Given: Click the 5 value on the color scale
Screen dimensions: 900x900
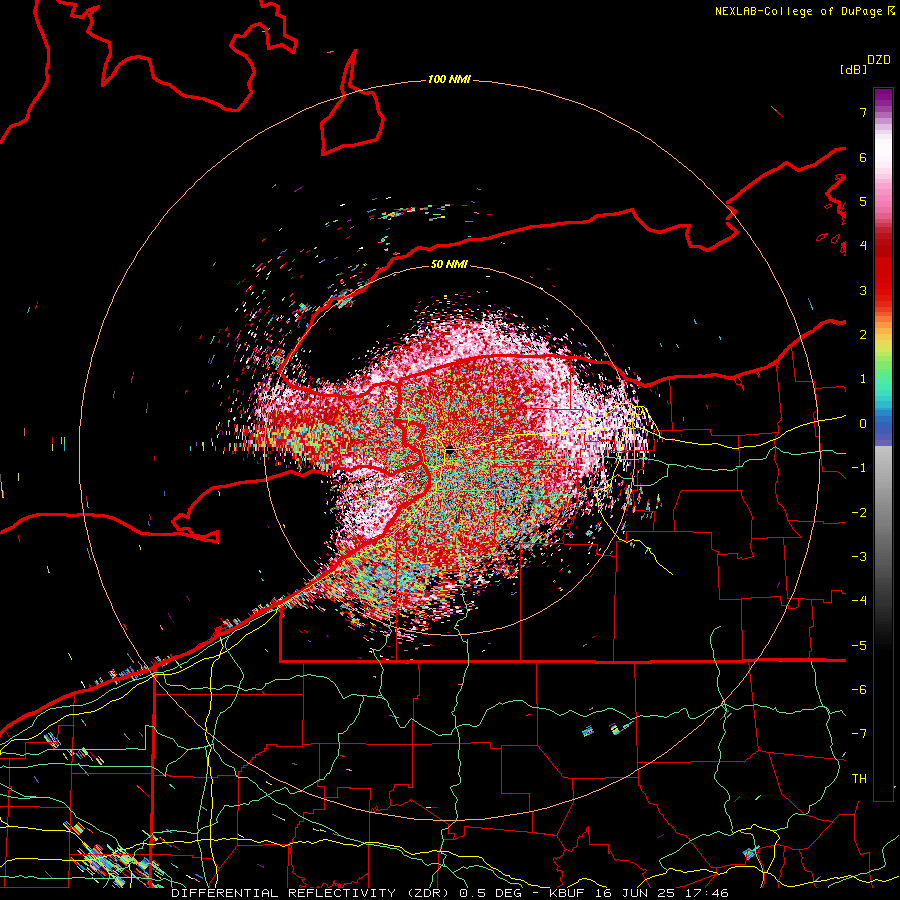Looking at the screenshot, I should coord(863,201).
